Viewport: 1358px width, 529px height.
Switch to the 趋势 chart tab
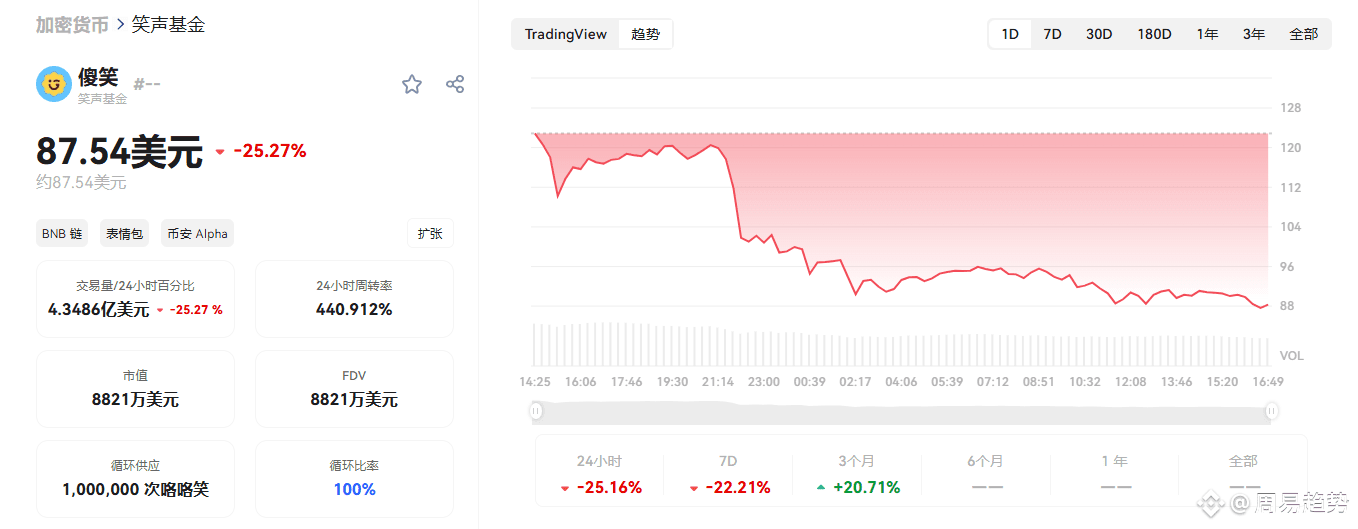[646, 34]
